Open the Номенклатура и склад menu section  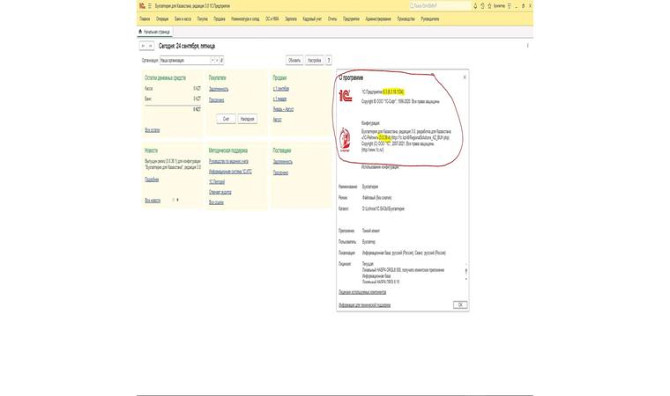[x=245, y=19]
